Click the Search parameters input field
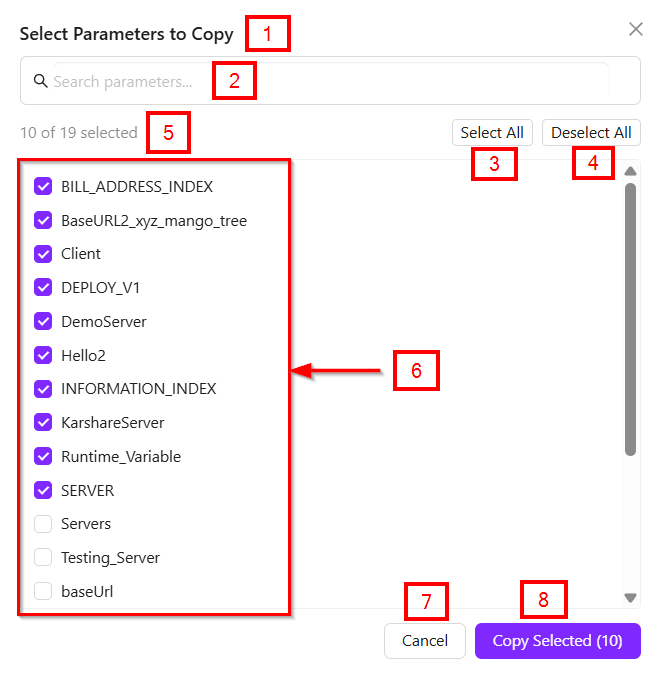 330,82
